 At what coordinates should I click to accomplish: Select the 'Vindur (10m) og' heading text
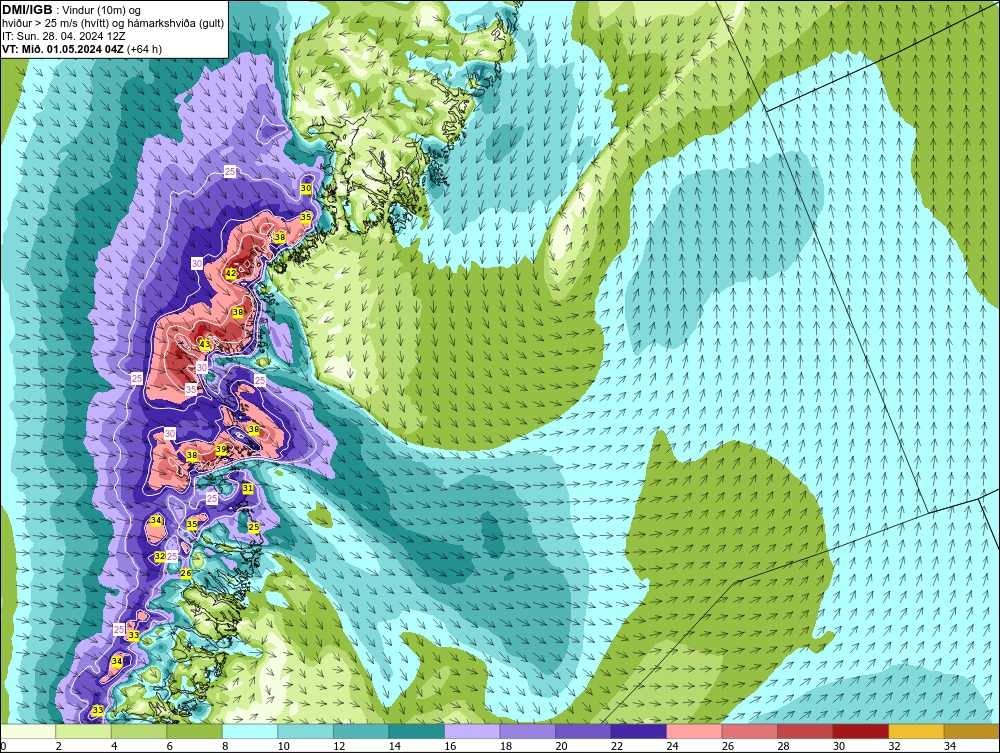pyautogui.click(x=103, y=10)
